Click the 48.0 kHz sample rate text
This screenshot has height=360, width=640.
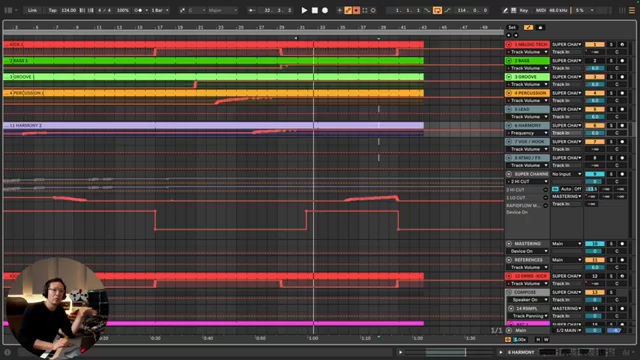coord(558,10)
